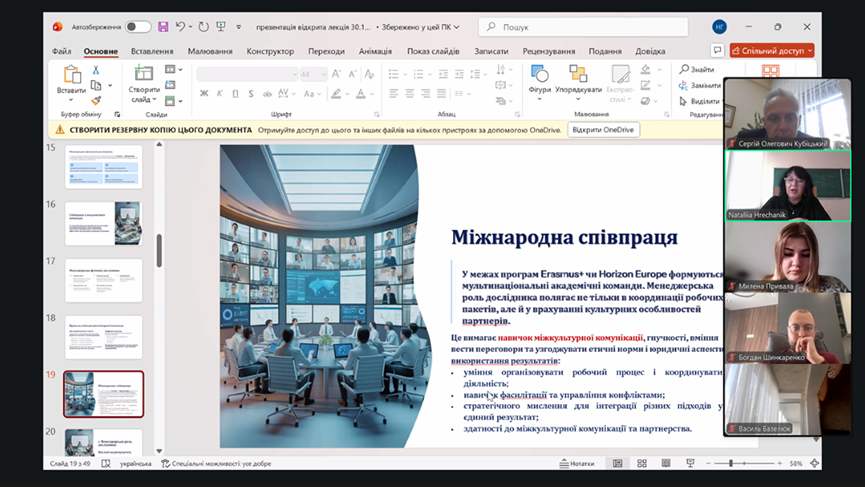Image resolution: width=865 pixels, height=487 pixels.
Task: Click the Format Painter brush icon
Action: [x=96, y=100]
